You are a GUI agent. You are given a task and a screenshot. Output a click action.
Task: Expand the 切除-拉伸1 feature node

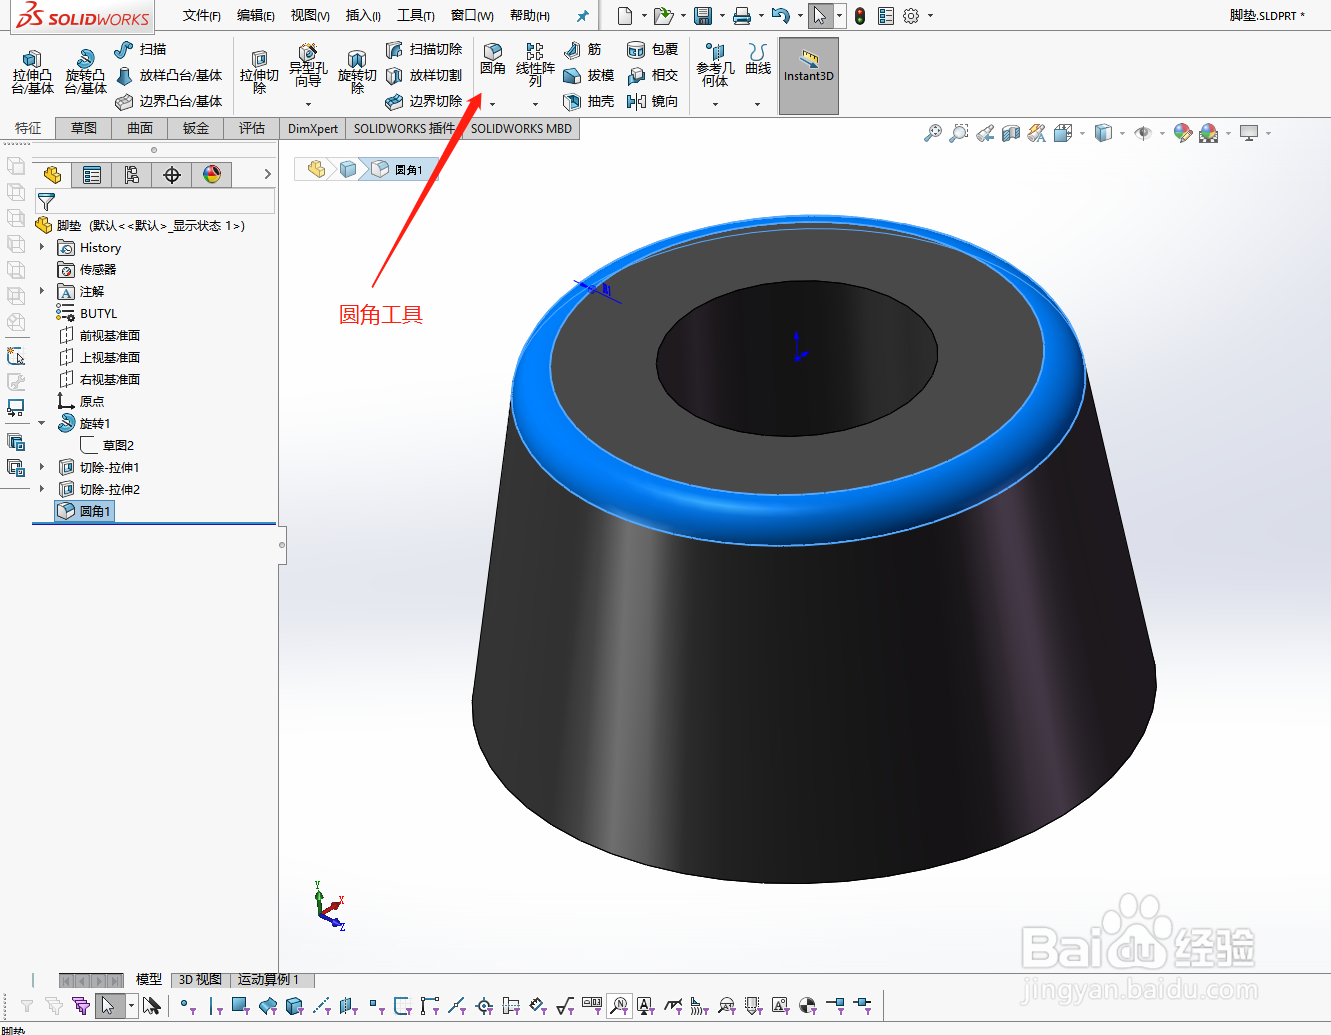pyautogui.click(x=41, y=467)
